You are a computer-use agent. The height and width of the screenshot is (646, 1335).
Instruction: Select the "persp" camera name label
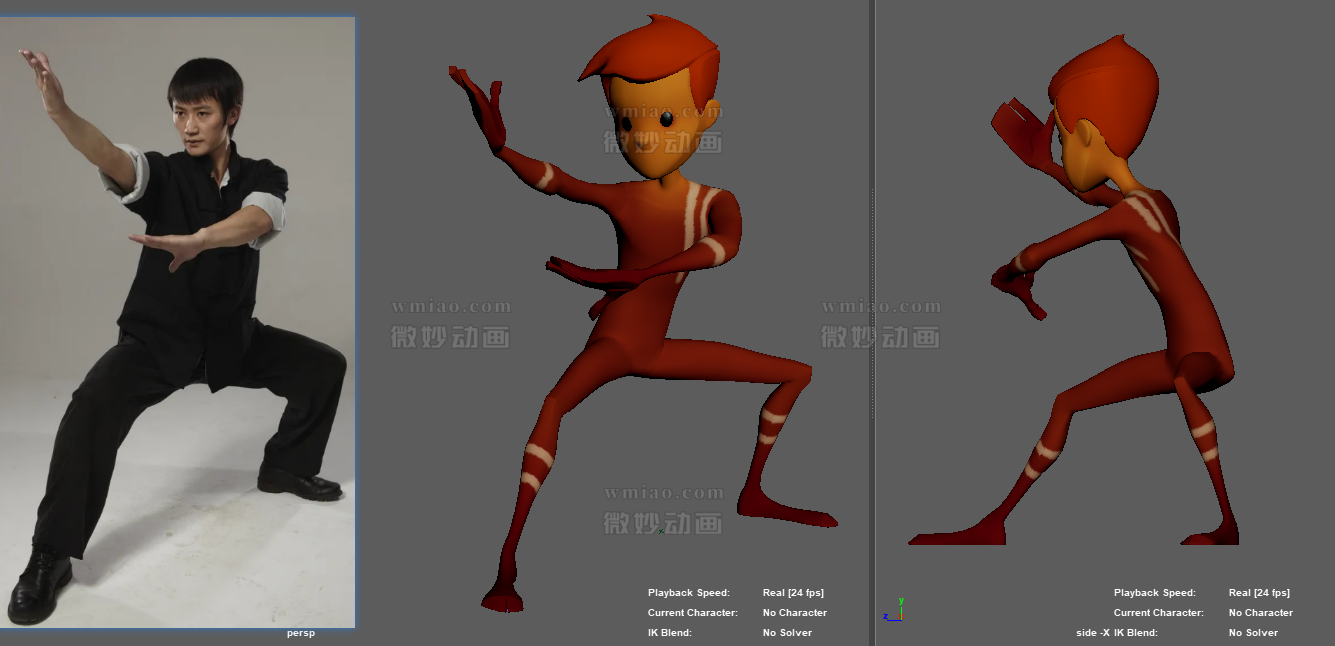pyautogui.click(x=300, y=633)
